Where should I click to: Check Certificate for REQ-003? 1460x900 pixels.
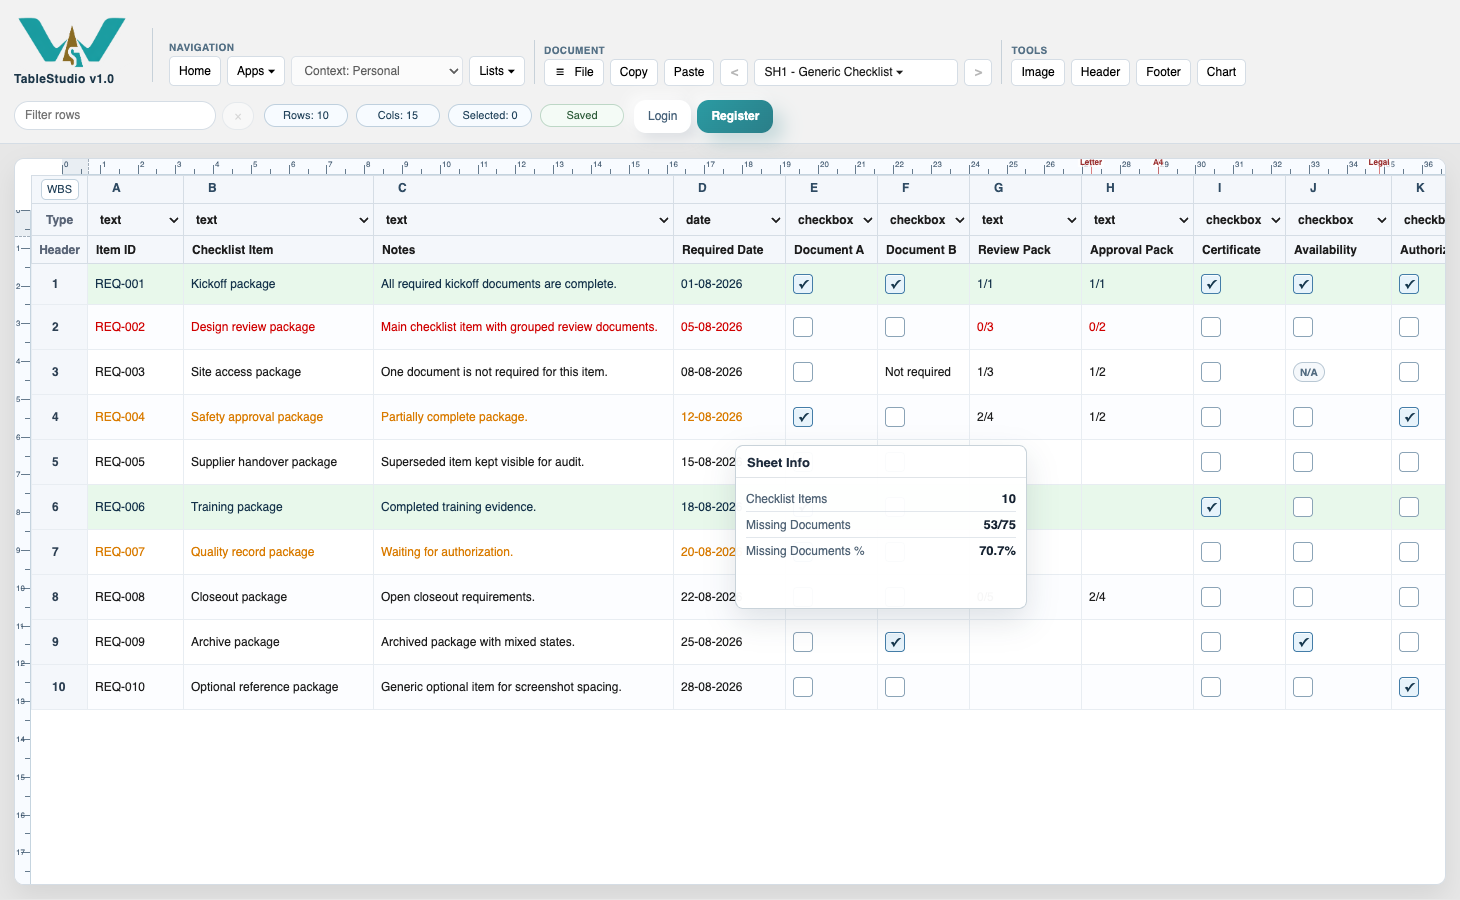(1211, 372)
